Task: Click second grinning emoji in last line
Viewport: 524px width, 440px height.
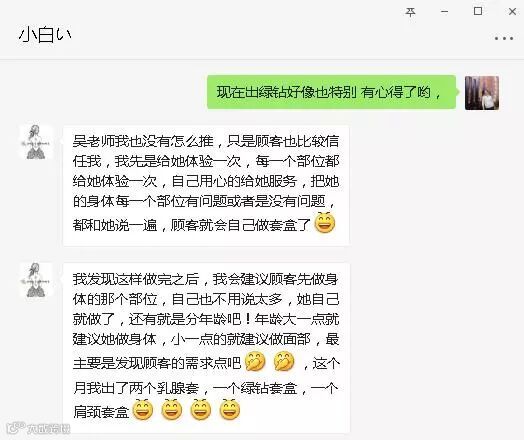Action: pyautogui.click(x=172, y=410)
